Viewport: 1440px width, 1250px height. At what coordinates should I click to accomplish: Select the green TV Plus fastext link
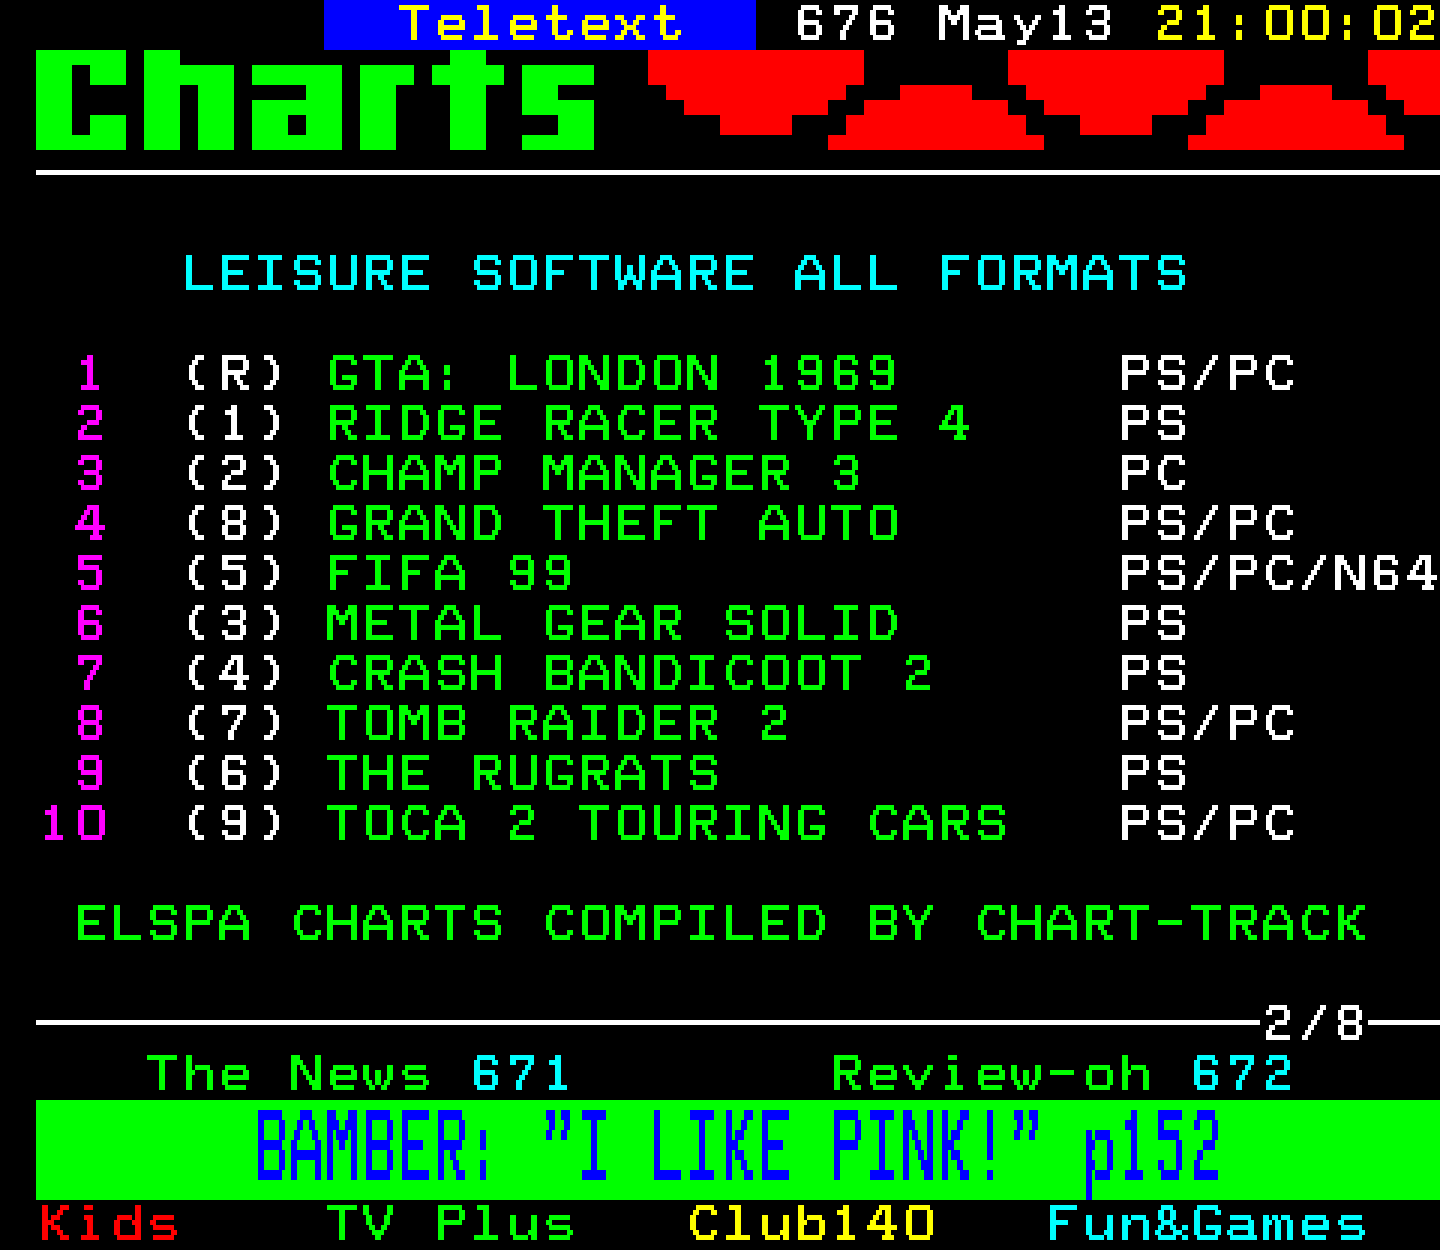point(451,1224)
